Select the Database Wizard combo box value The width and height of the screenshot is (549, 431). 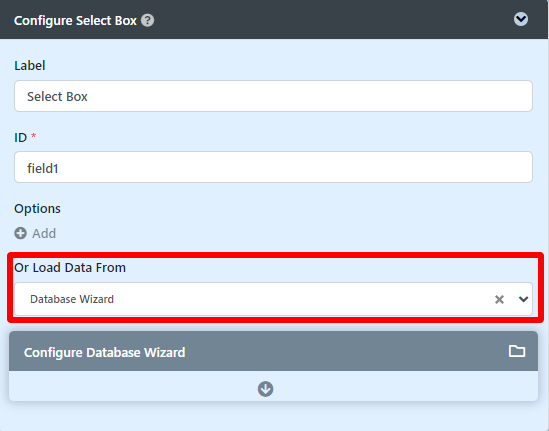(x=273, y=299)
